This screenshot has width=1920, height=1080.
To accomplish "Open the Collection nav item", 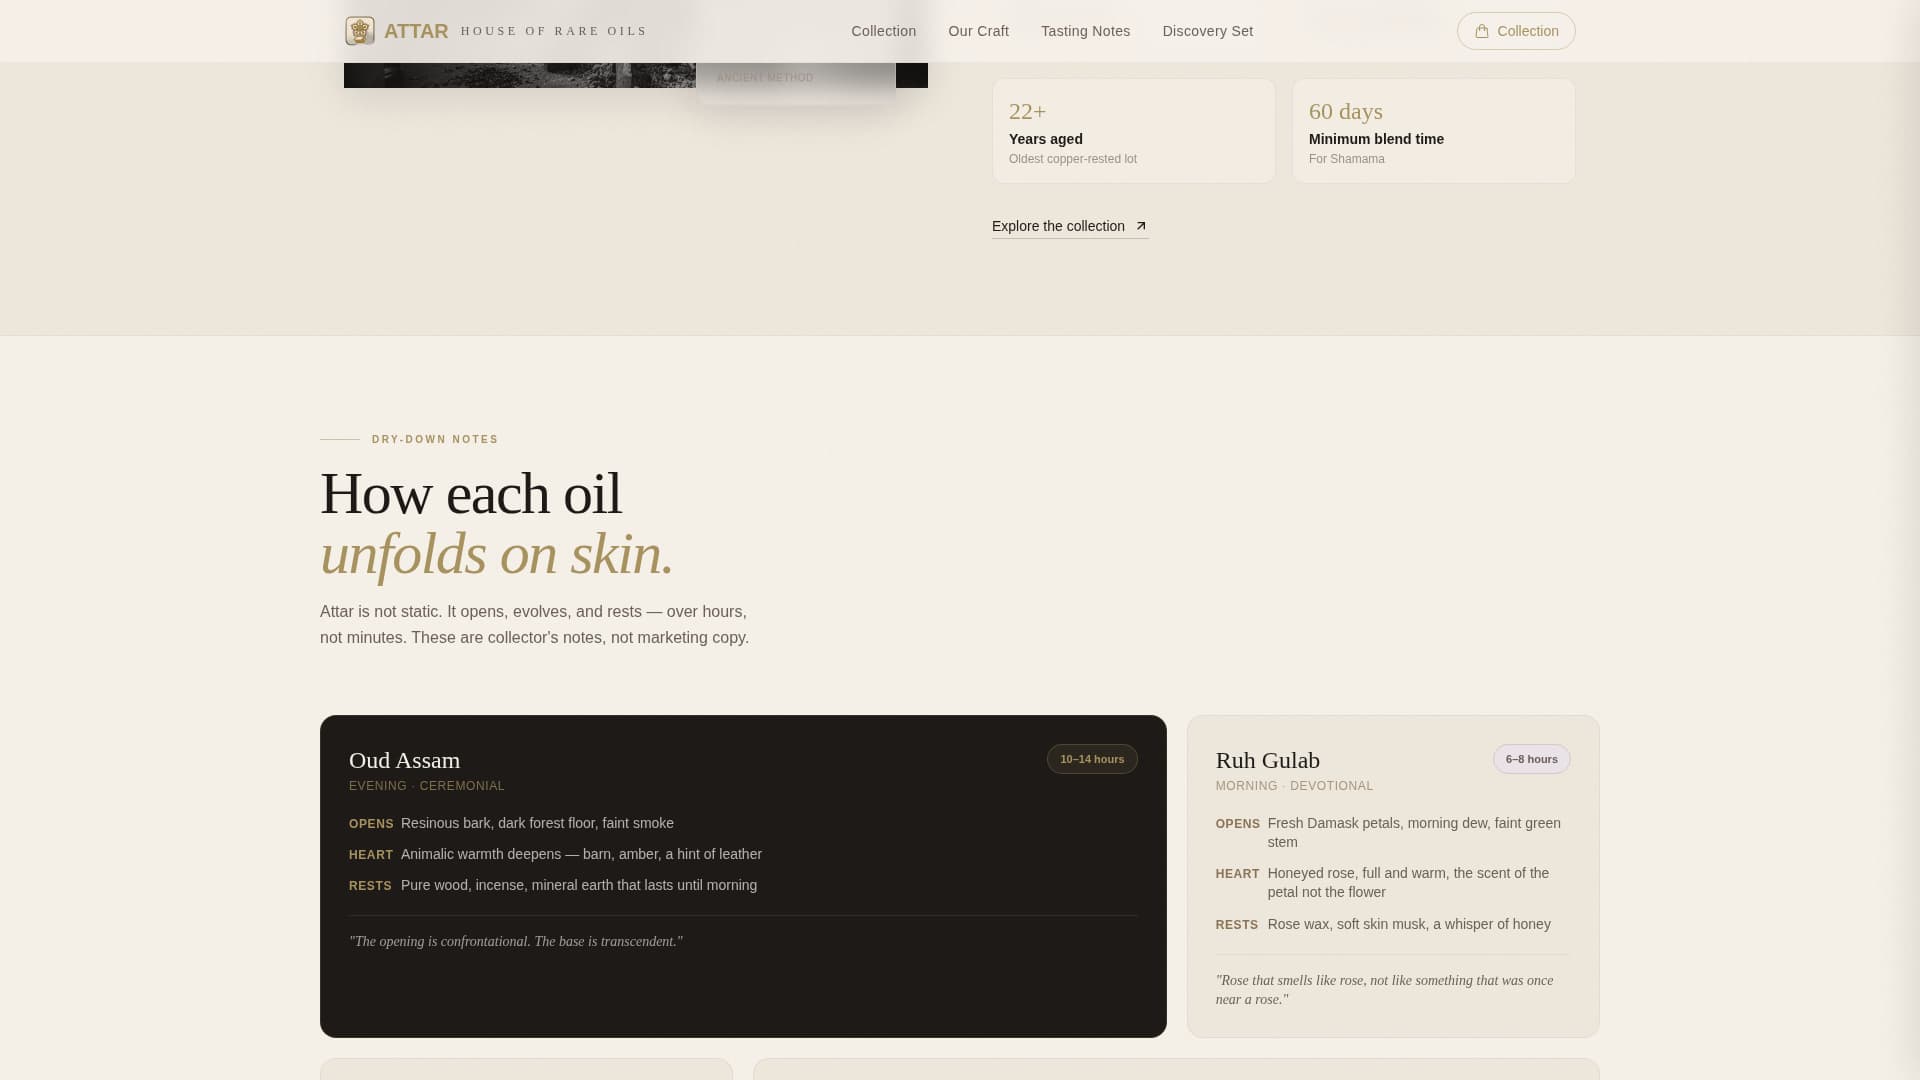I will (x=883, y=31).
